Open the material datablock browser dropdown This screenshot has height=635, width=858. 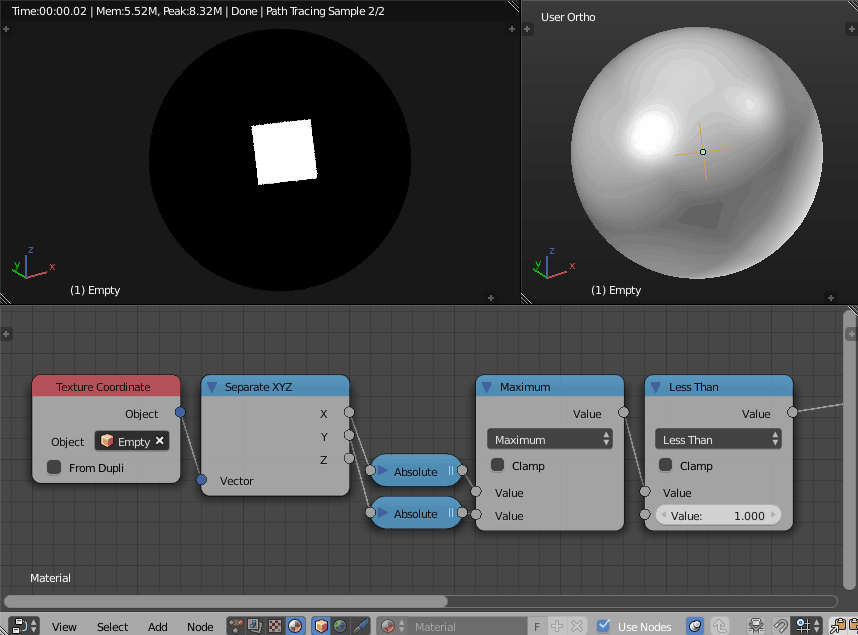390,626
